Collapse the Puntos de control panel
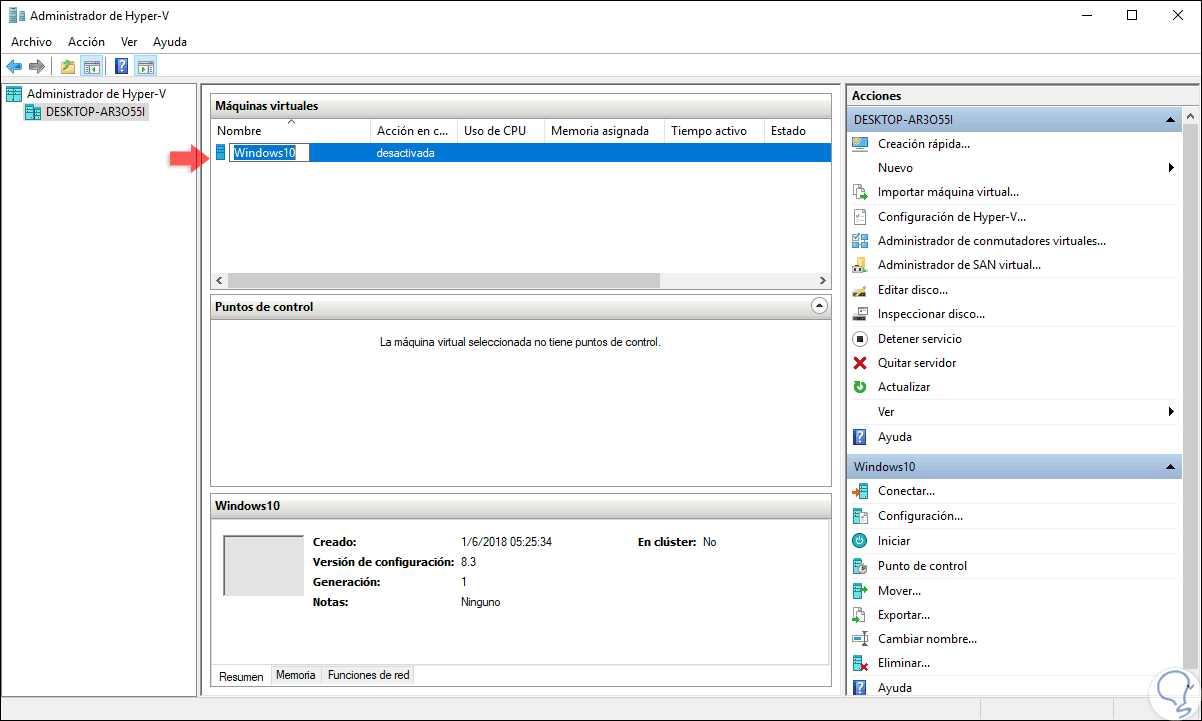 819,307
